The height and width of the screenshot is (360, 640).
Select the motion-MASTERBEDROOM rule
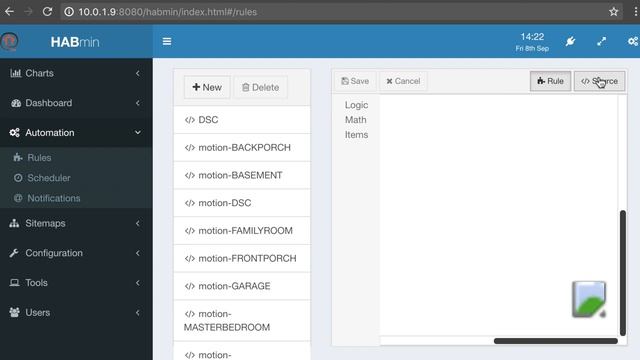click(242, 320)
